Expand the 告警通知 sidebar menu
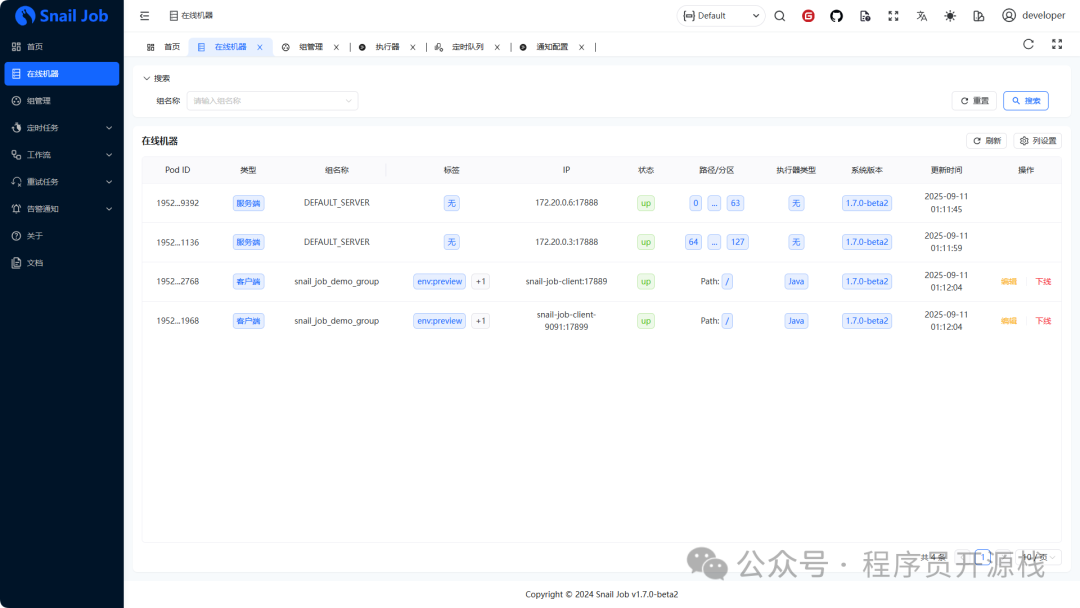The height and width of the screenshot is (608, 1080). click(61, 209)
